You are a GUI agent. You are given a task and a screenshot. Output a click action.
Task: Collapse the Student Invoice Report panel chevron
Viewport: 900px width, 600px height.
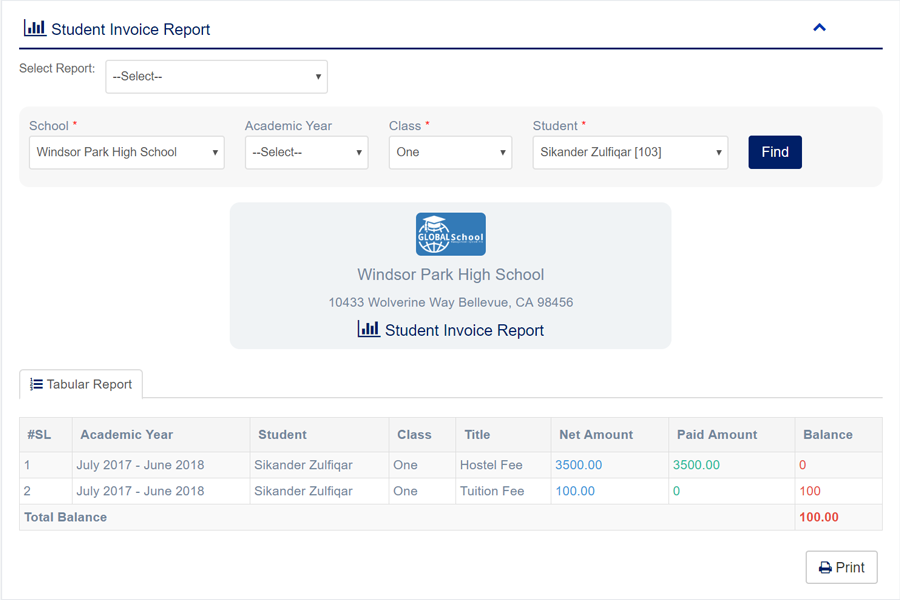point(819,28)
